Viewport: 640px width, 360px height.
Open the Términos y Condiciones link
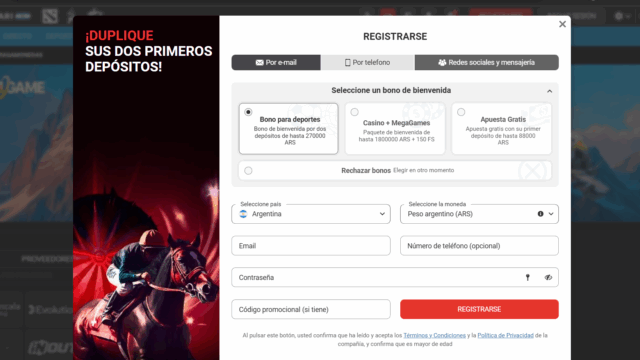[434, 336]
